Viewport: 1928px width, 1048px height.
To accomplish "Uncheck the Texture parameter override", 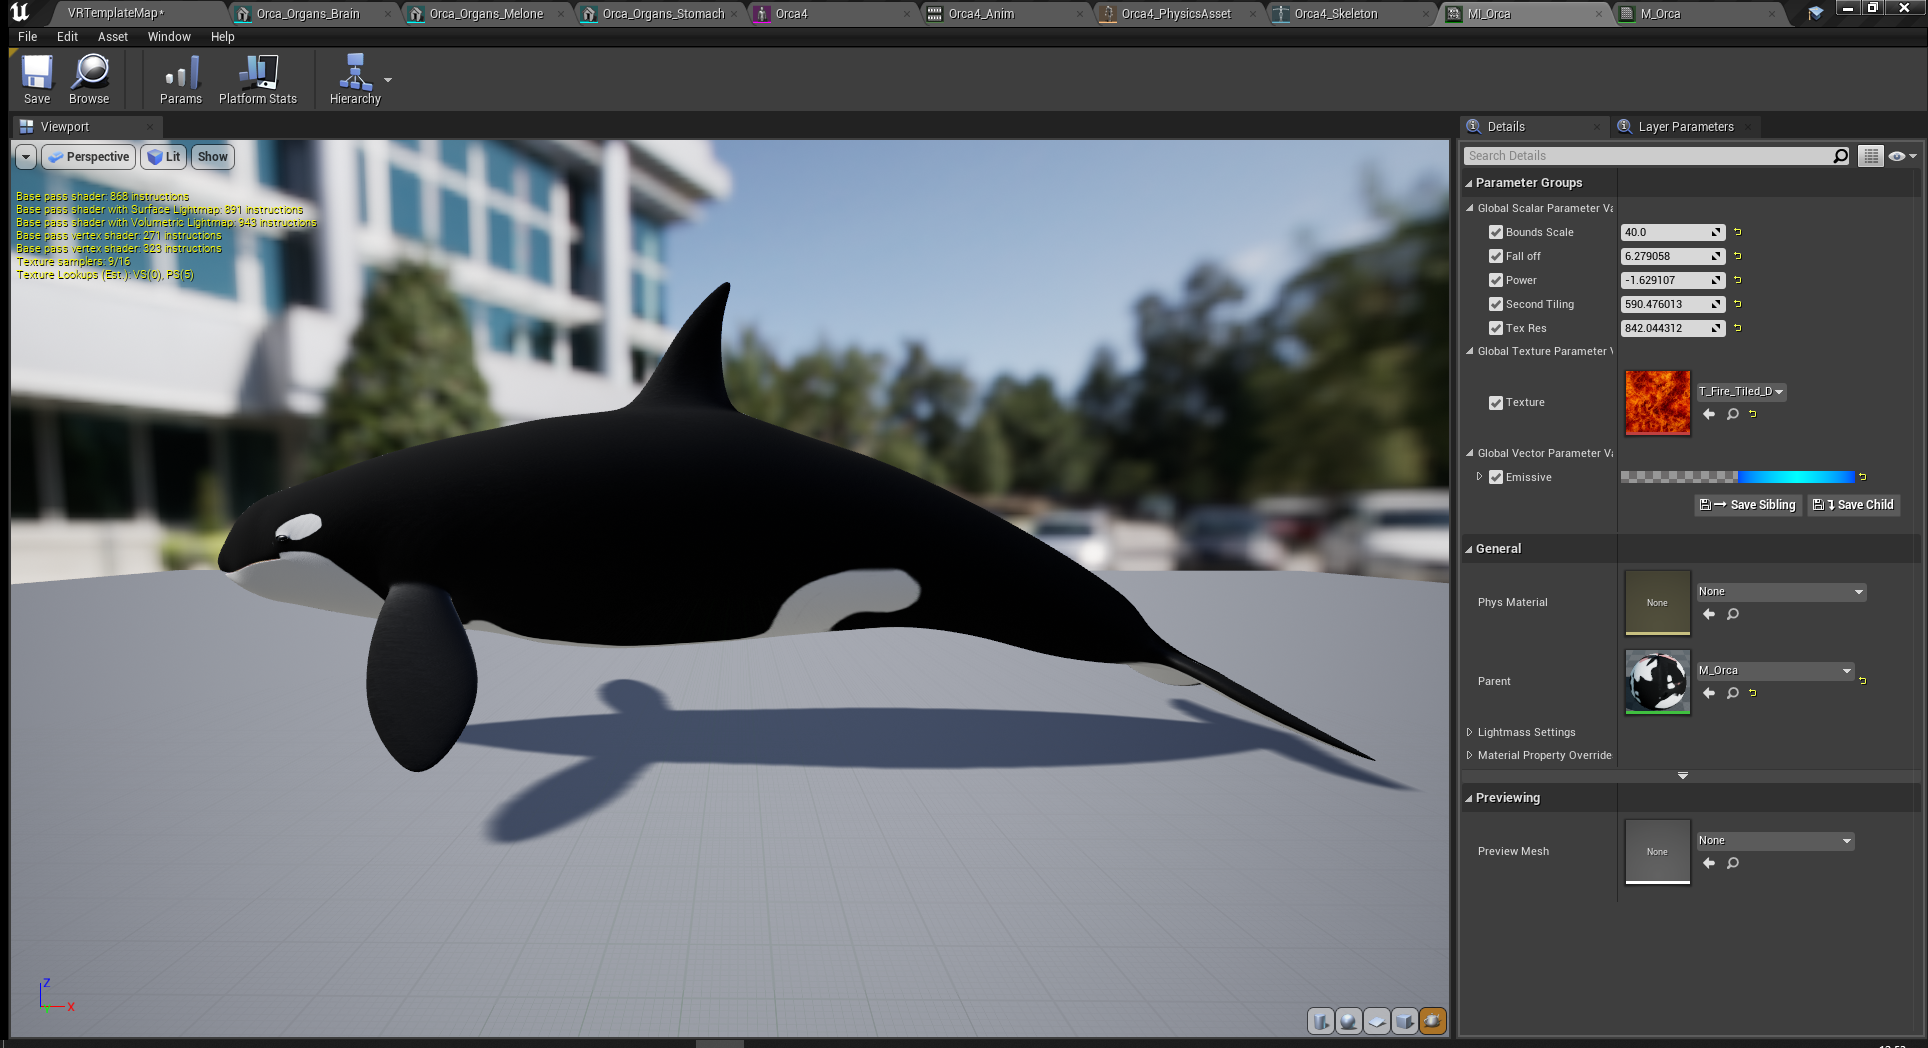I will [1496, 402].
